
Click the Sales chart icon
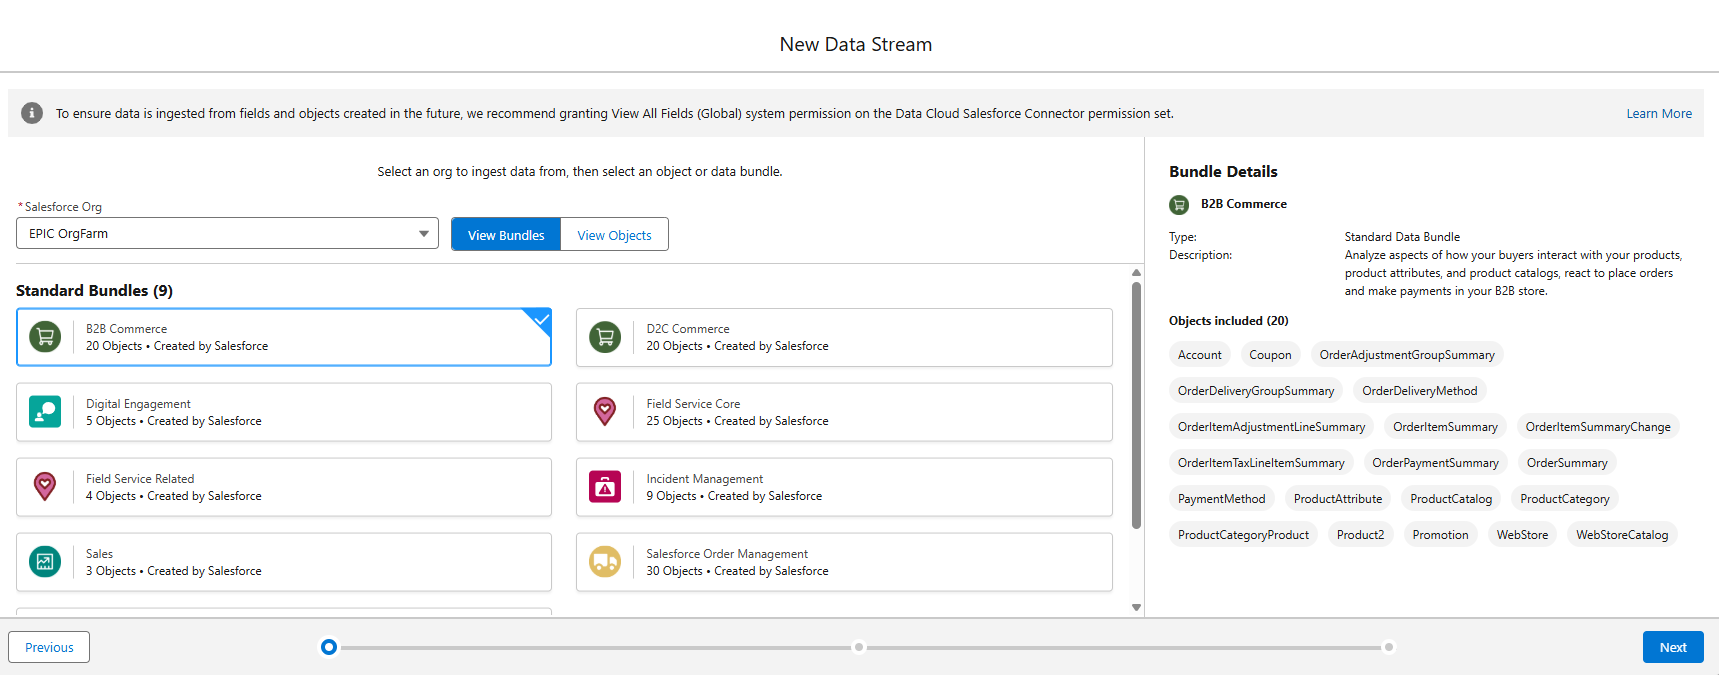click(45, 562)
